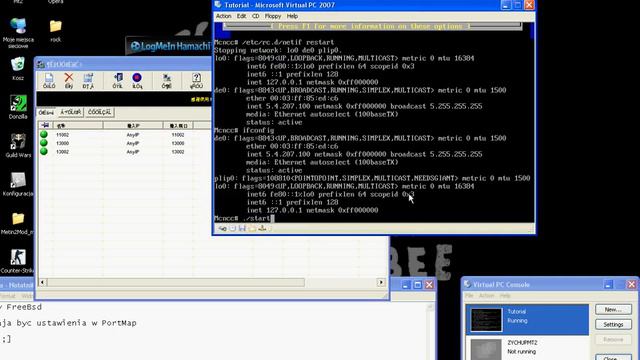Click Settings button in Virtual PC Console
Screen dimensions: 640x360
tap(613, 324)
